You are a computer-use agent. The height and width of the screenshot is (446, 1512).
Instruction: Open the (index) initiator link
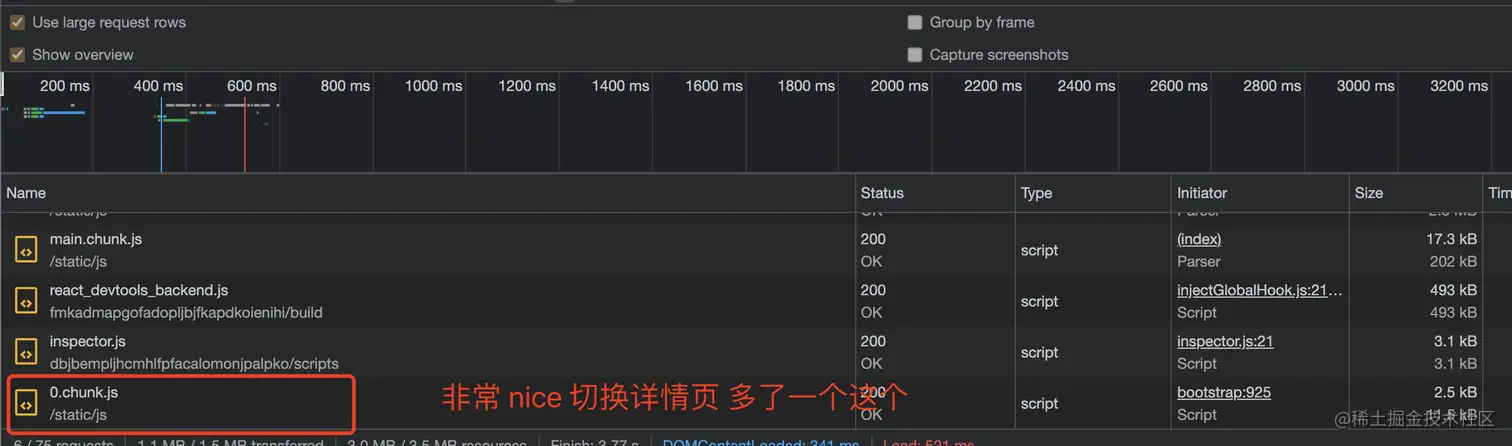tap(1199, 239)
